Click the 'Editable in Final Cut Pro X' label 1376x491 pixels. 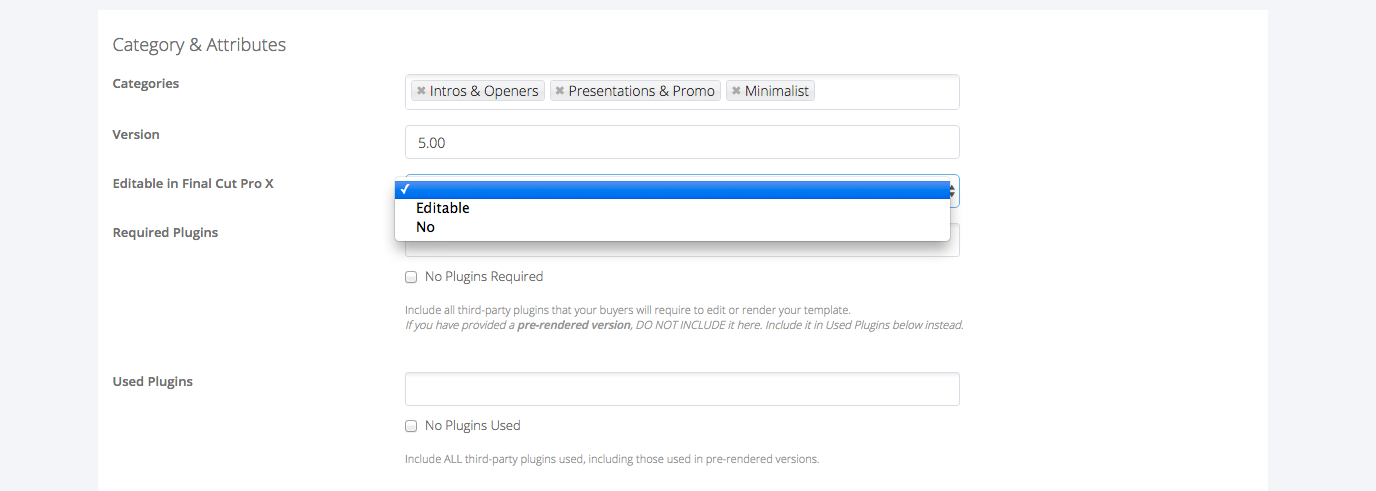tap(193, 184)
